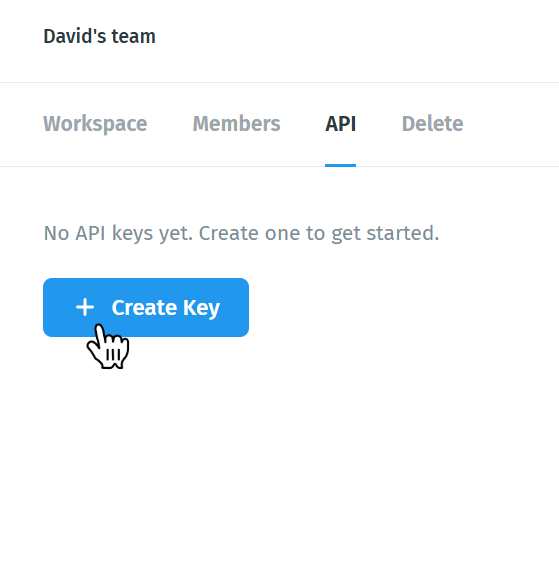The height and width of the screenshot is (562, 559).
Task: Click the active API tab label
Action: pos(340,124)
